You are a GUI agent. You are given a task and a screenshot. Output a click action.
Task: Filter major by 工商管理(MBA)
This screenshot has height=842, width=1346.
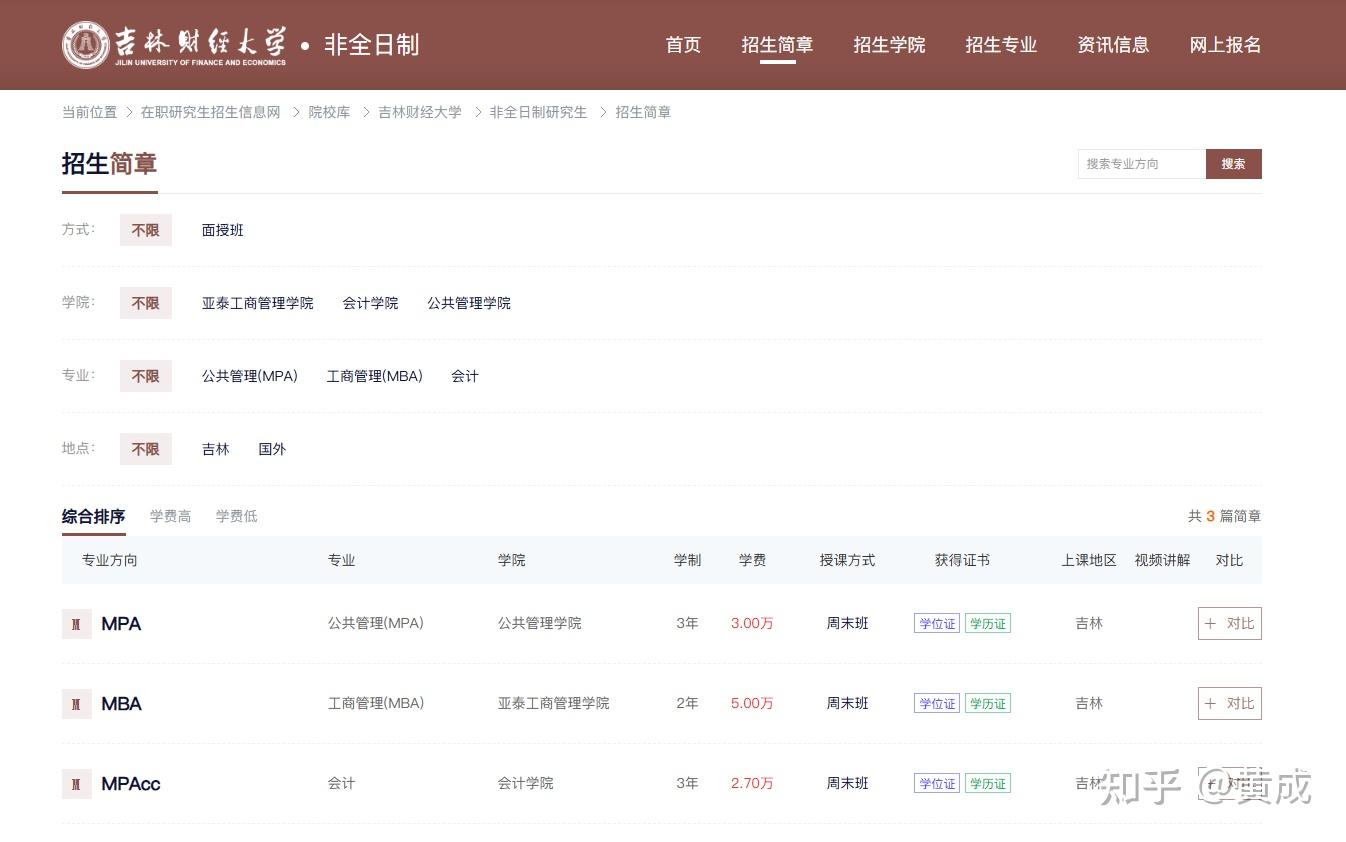click(375, 376)
